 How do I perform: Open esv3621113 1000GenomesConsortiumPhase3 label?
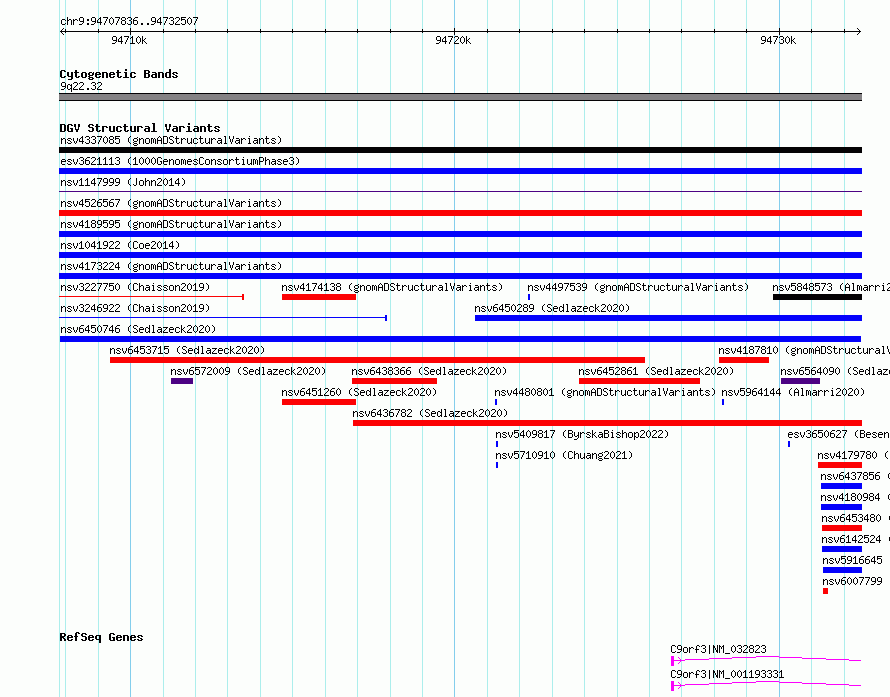(x=180, y=161)
